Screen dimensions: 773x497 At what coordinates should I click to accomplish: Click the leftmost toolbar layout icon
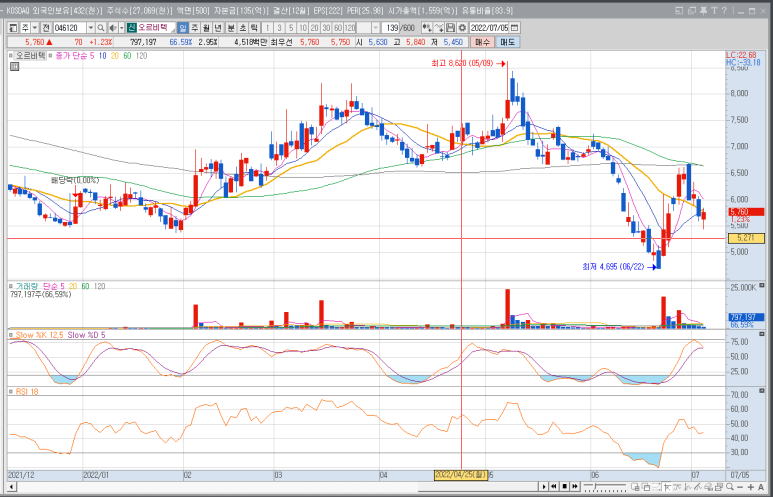13,28
